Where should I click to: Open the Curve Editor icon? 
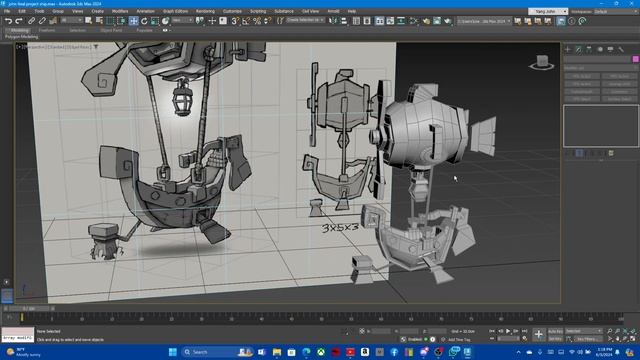tap(390, 21)
